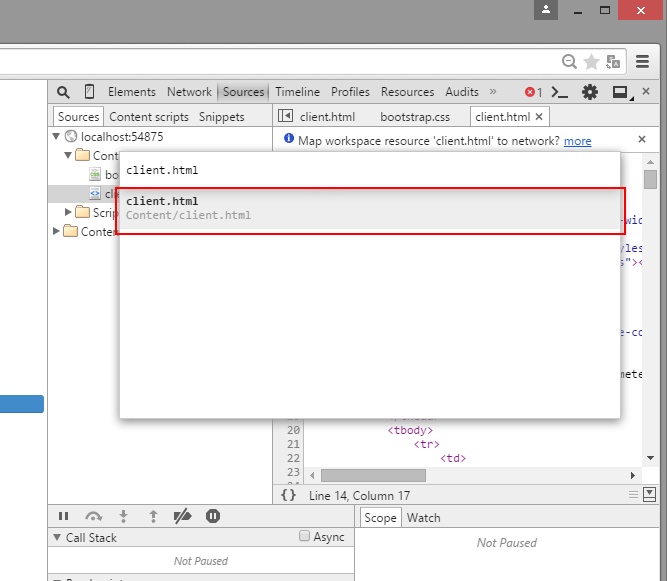Screen dimensions: 667x581
Task: Click the red error count indicator
Action: tap(533, 92)
